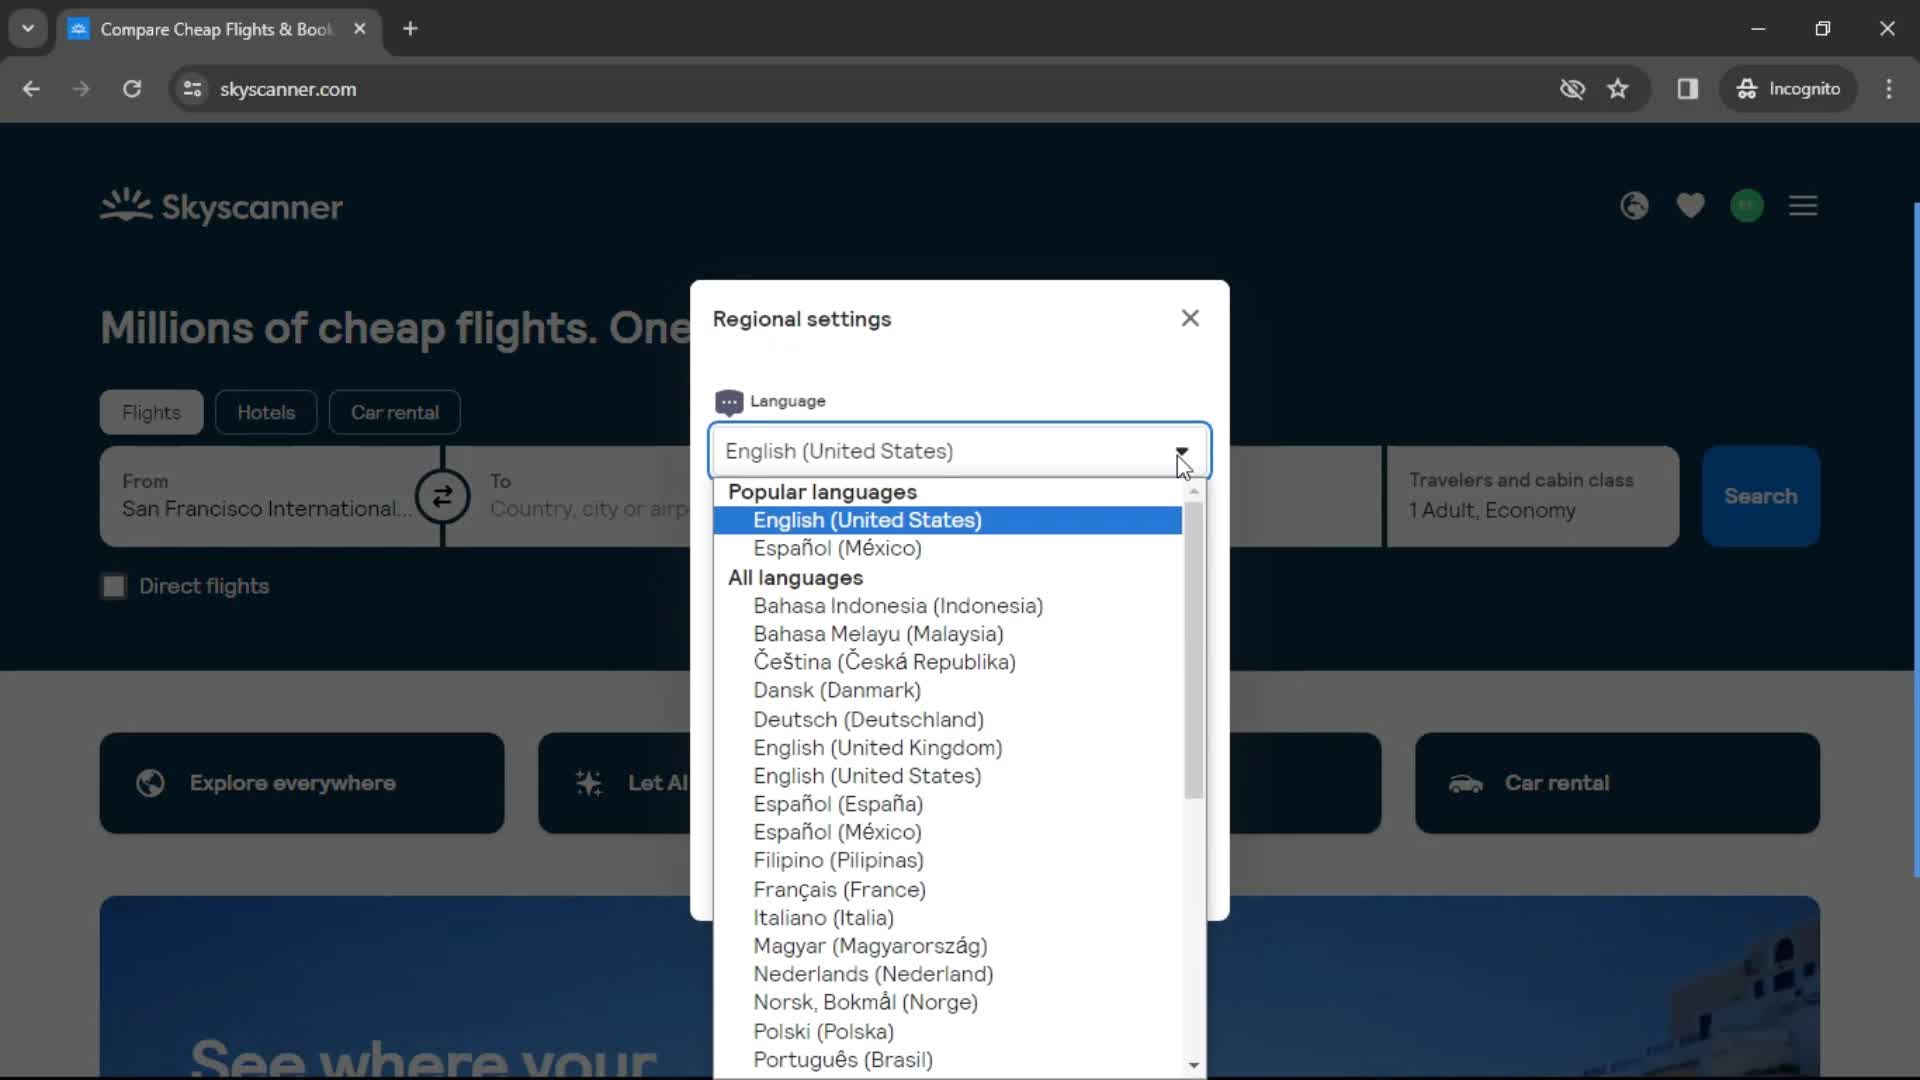Viewport: 1920px width, 1080px height.
Task: Expand the language dropdown selector
Action: coord(1180,451)
